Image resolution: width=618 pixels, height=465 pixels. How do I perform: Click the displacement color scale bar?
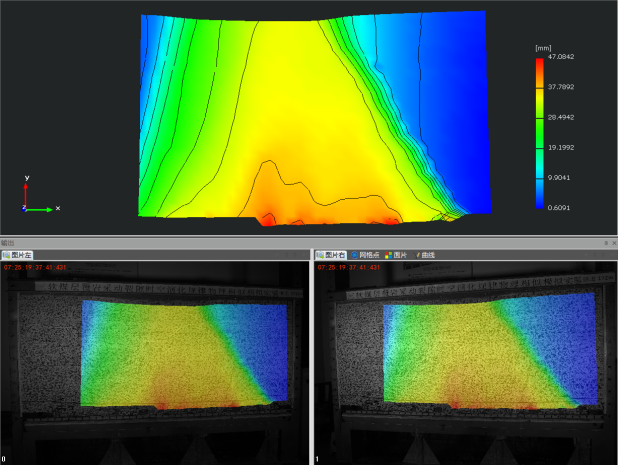539,135
